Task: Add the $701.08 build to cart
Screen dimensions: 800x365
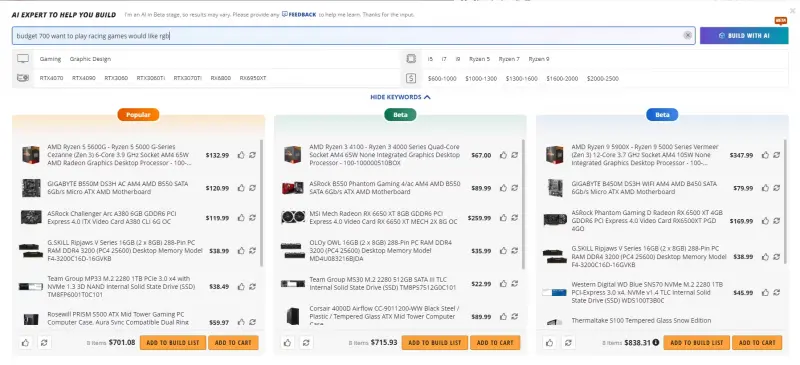Action: click(233, 343)
